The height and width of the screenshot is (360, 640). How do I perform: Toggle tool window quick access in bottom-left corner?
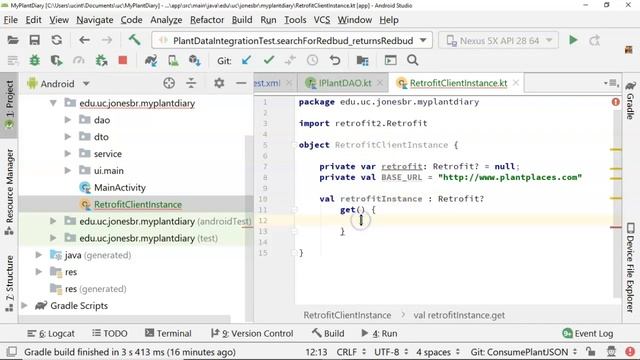click(12, 351)
